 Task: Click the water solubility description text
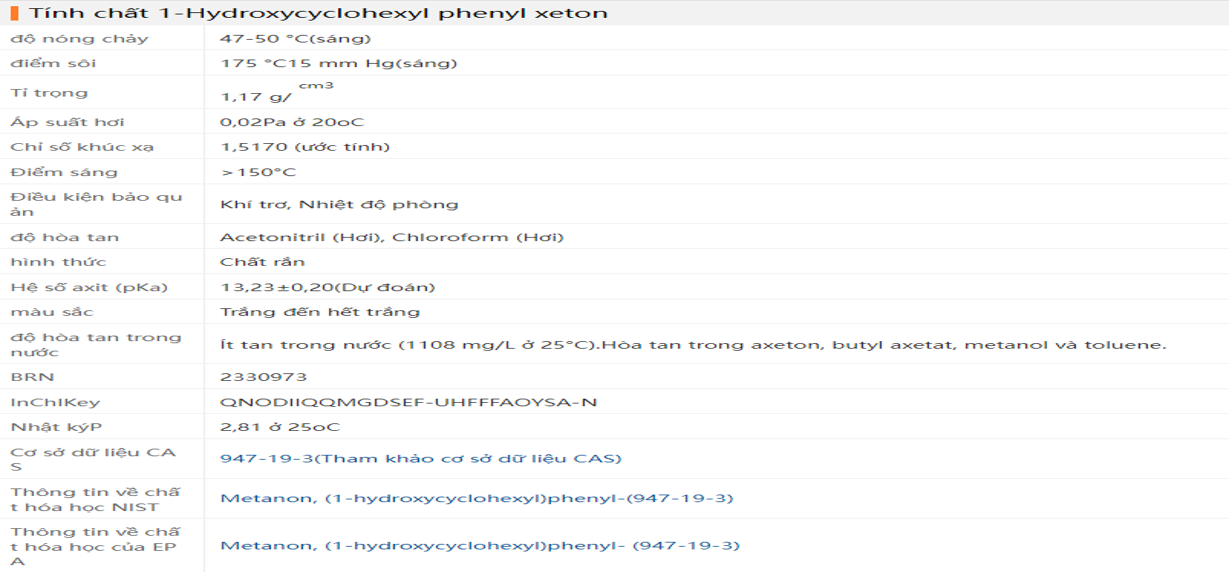(693, 345)
